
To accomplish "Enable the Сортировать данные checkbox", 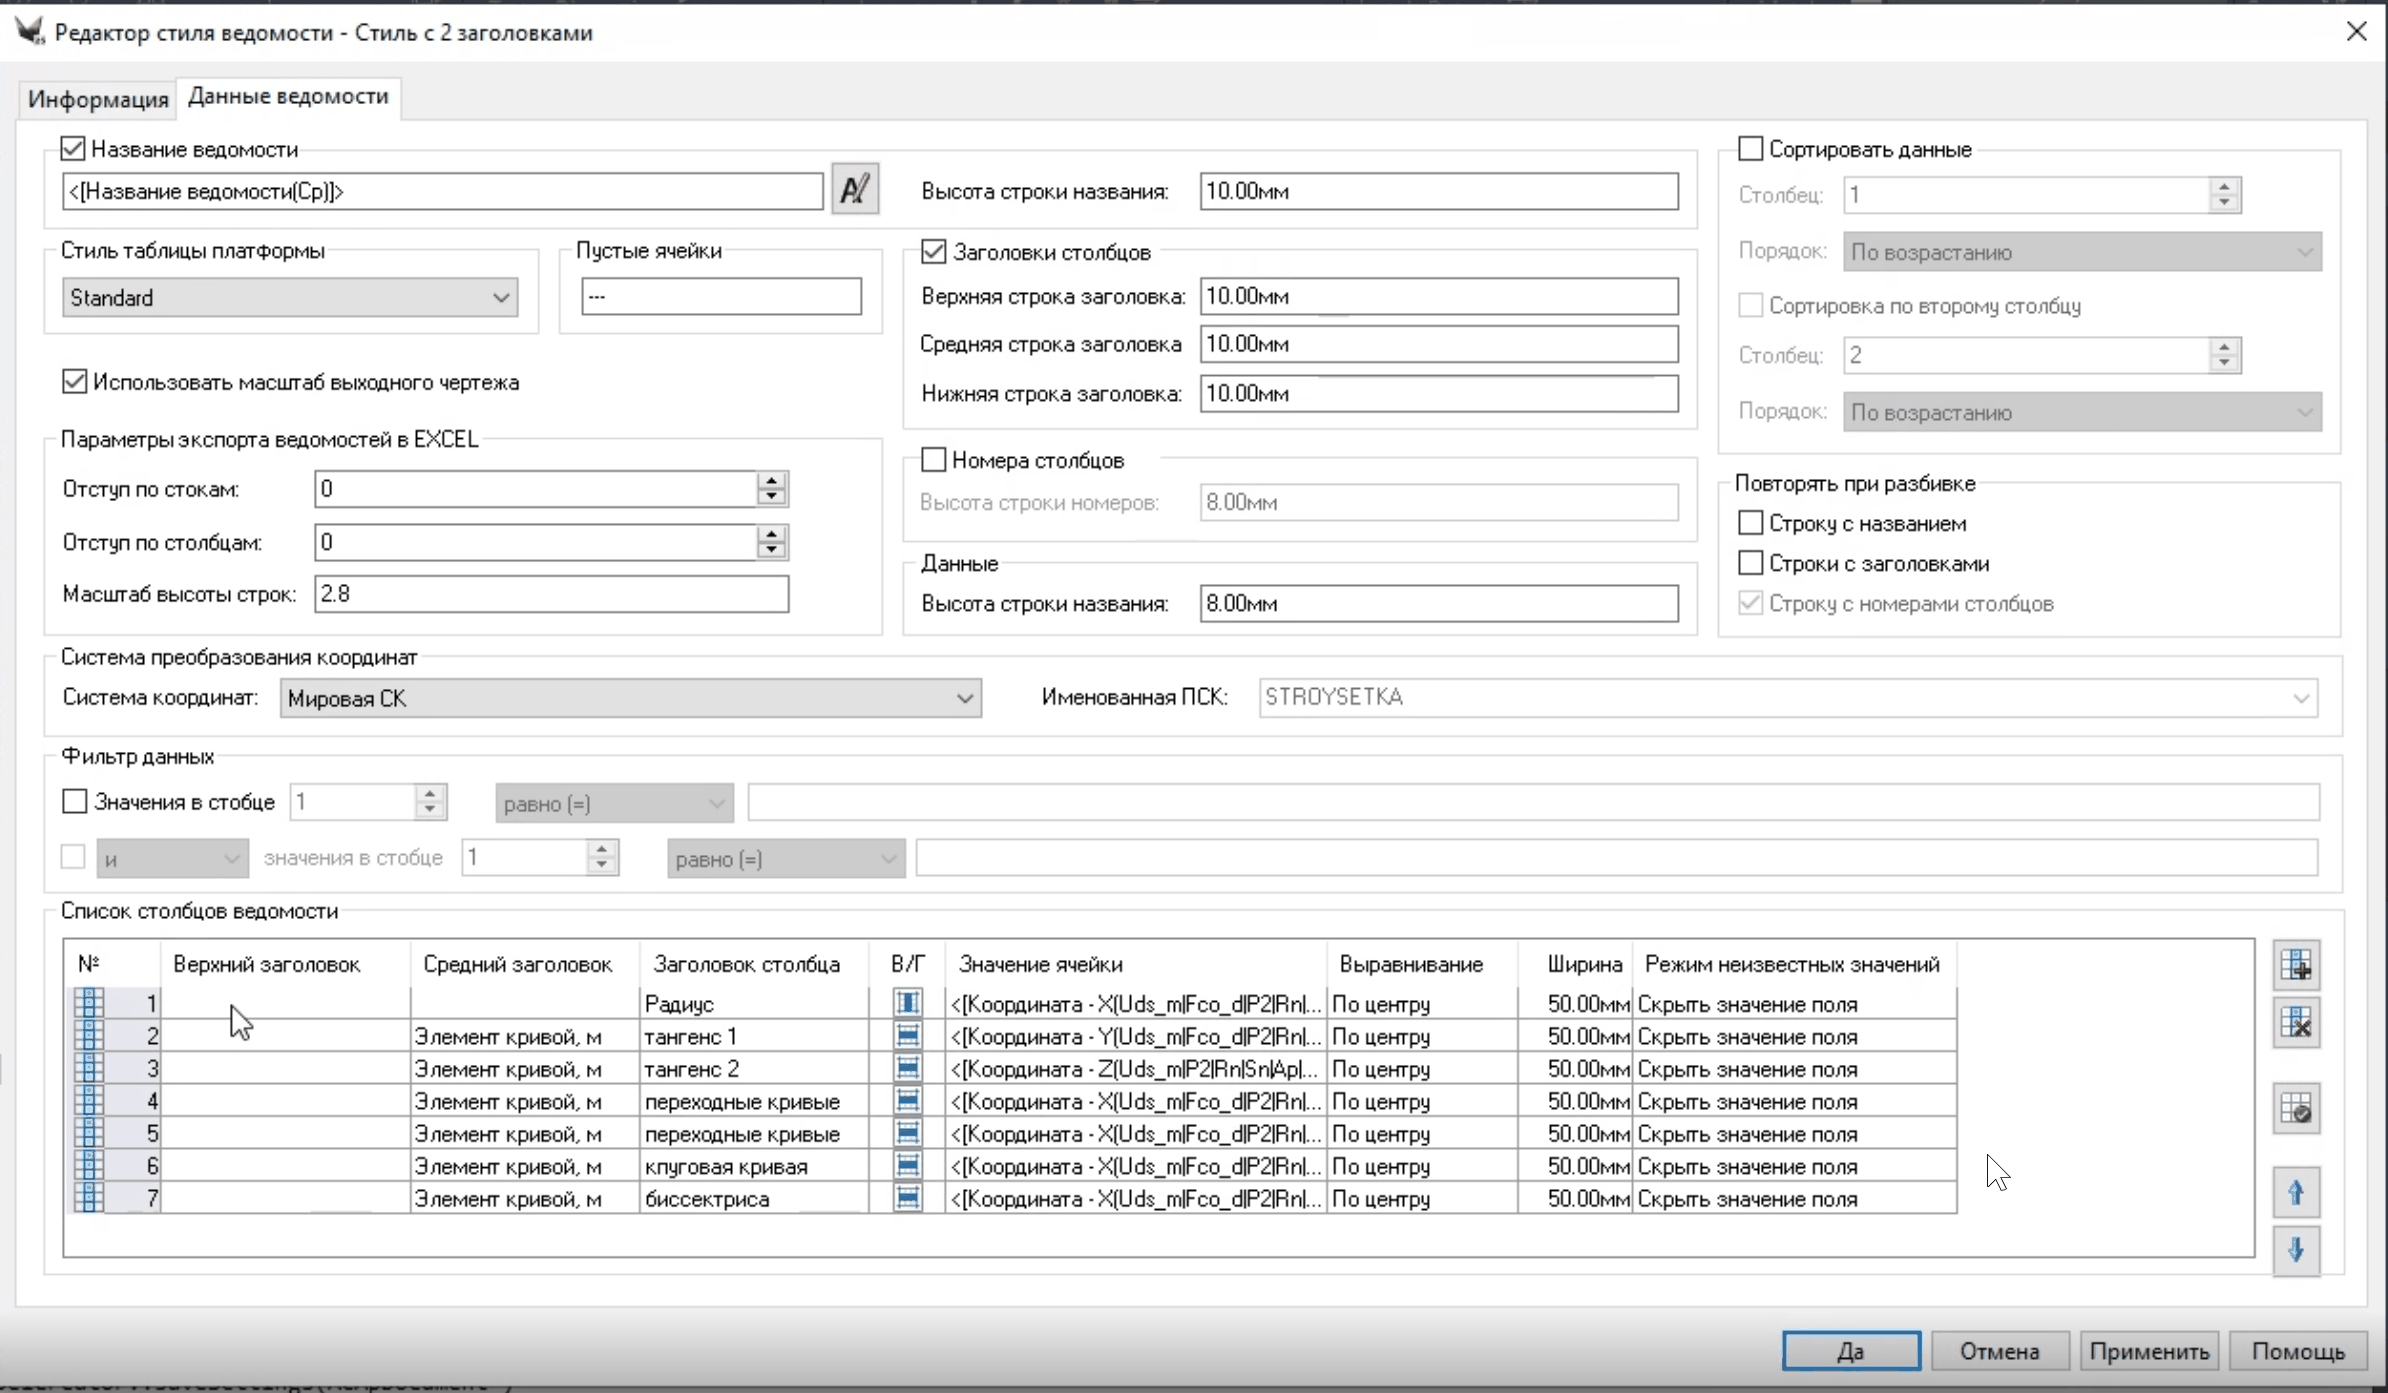I will (x=1750, y=149).
